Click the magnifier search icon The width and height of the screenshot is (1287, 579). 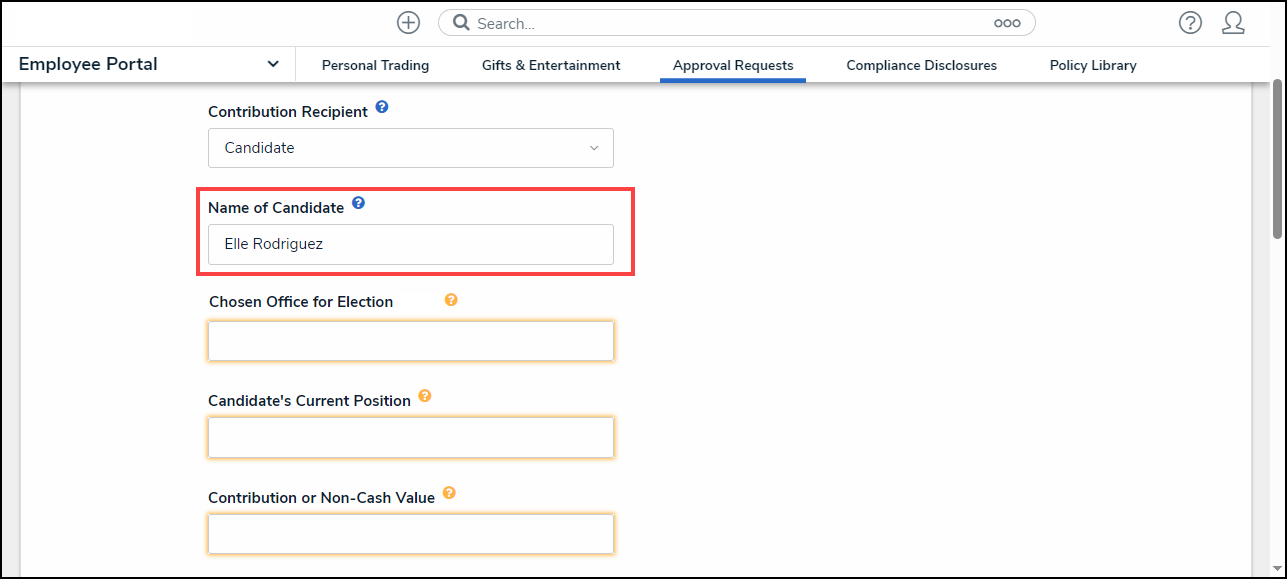point(461,23)
